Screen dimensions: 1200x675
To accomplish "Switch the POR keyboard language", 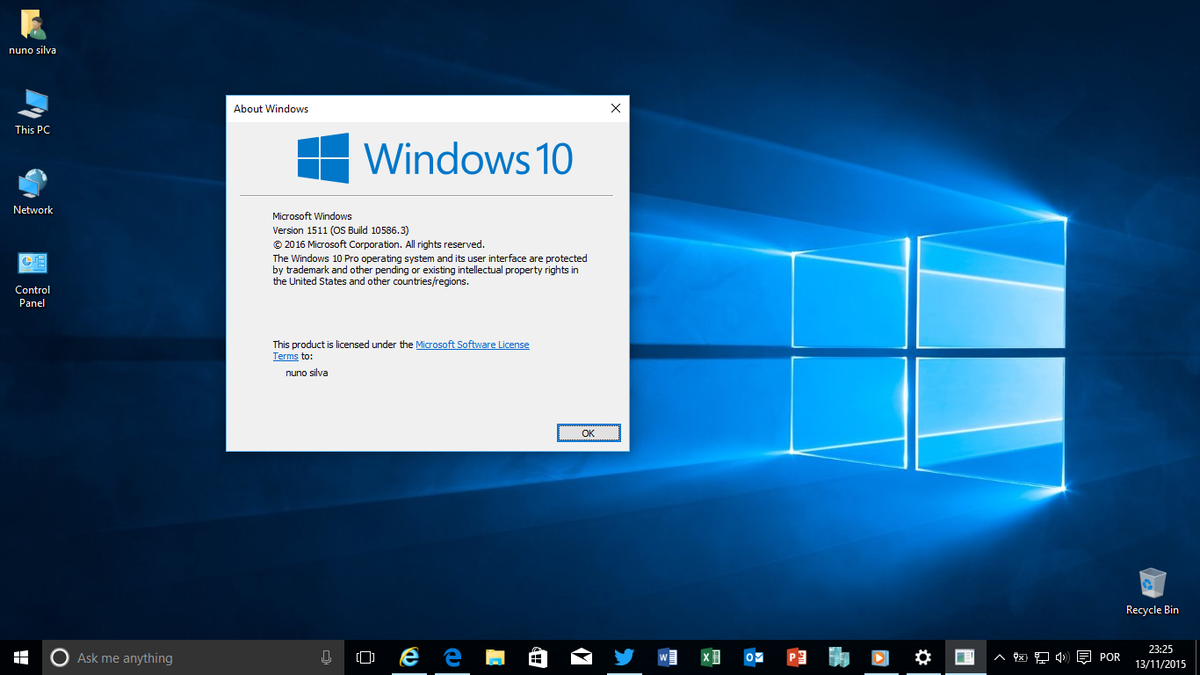I will 1110,657.
